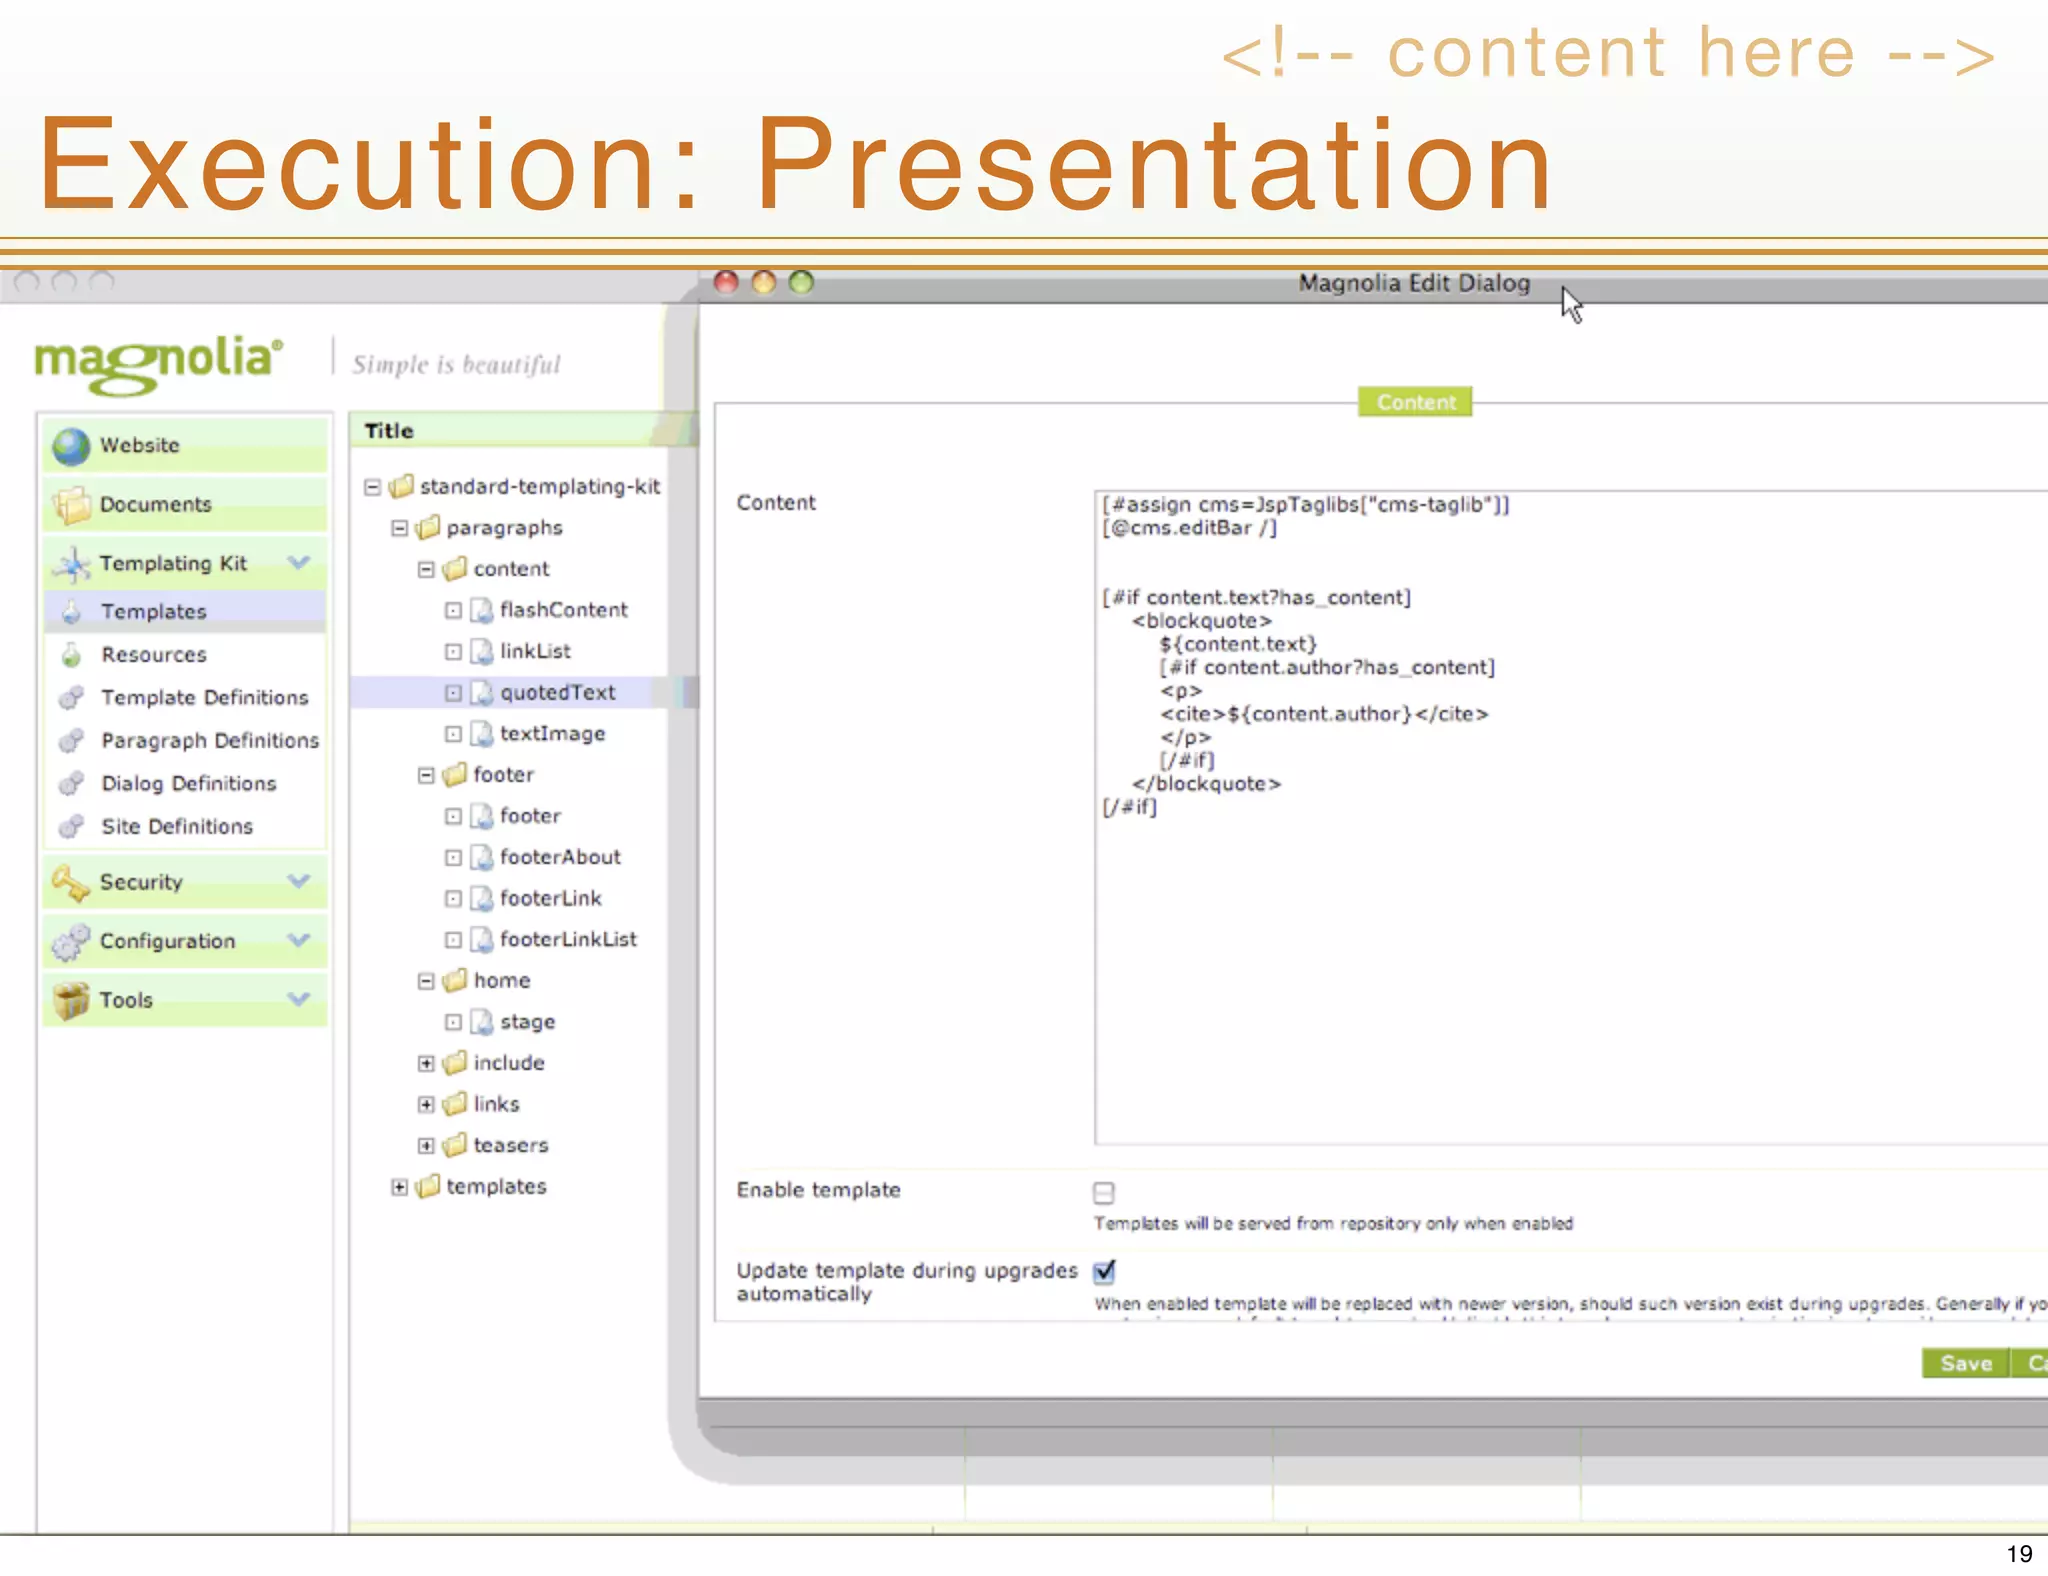The image size is (2048, 1576).
Task: Expand the include folder node
Action: pos(427,1063)
